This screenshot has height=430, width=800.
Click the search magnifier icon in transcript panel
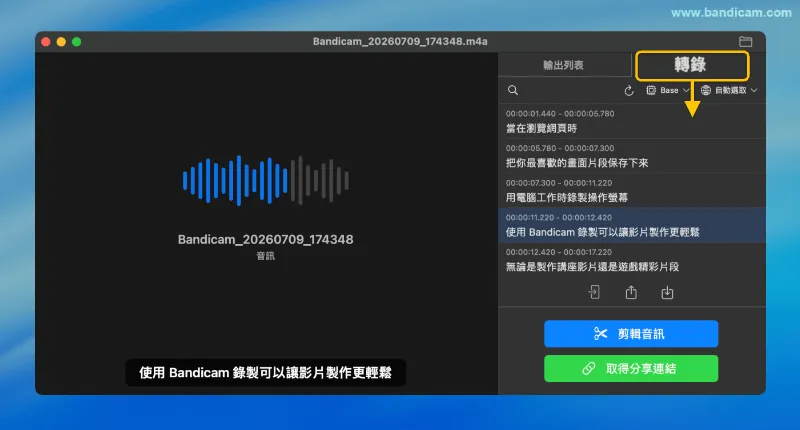(513, 90)
